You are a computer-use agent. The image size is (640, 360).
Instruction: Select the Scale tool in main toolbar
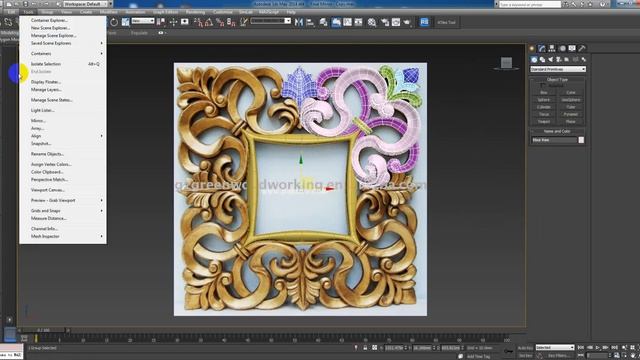125,22
